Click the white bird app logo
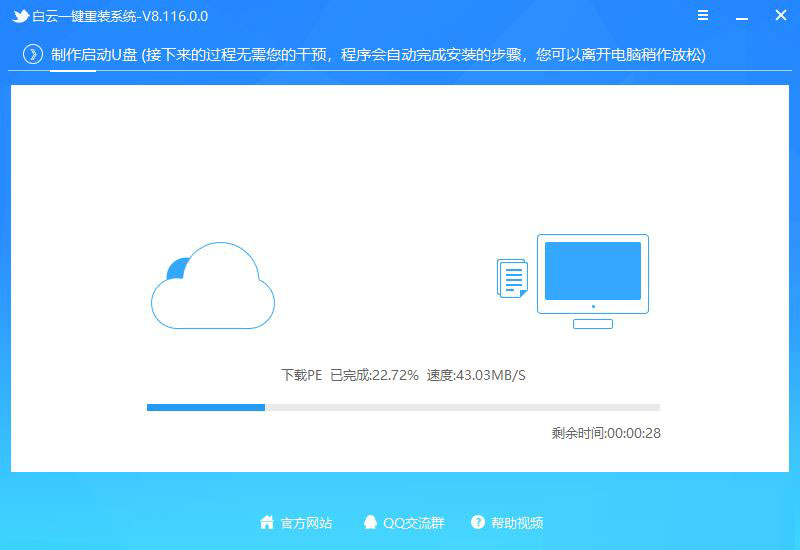 click(x=20, y=16)
